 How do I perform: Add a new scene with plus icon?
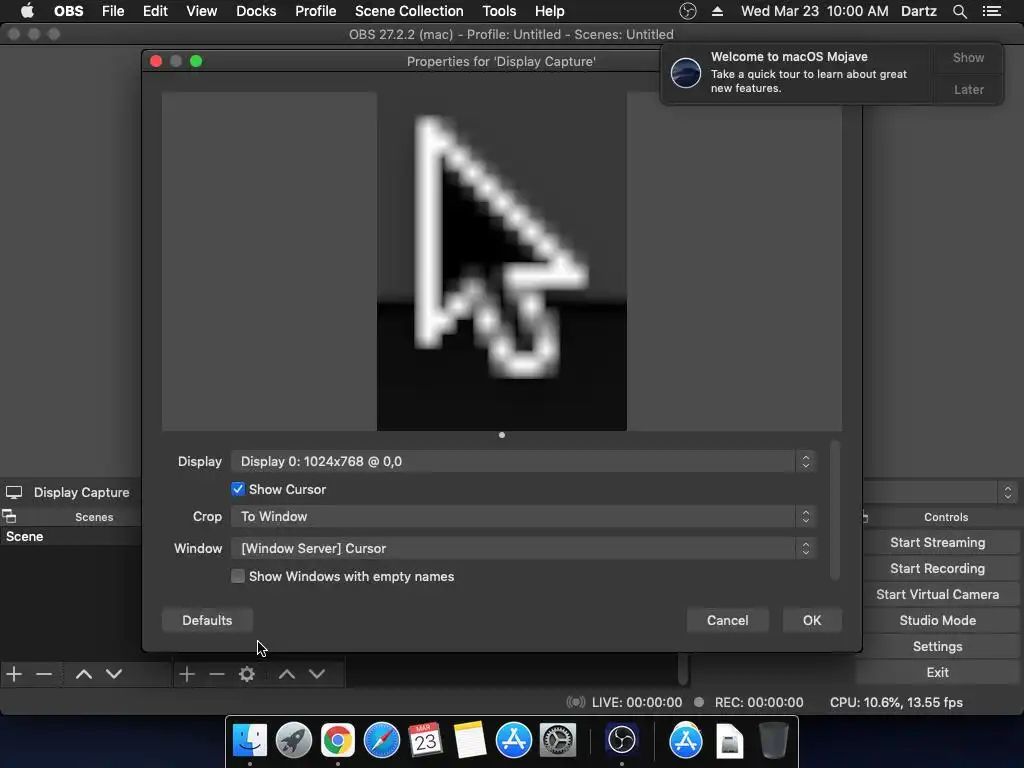pyautogui.click(x=14, y=673)
